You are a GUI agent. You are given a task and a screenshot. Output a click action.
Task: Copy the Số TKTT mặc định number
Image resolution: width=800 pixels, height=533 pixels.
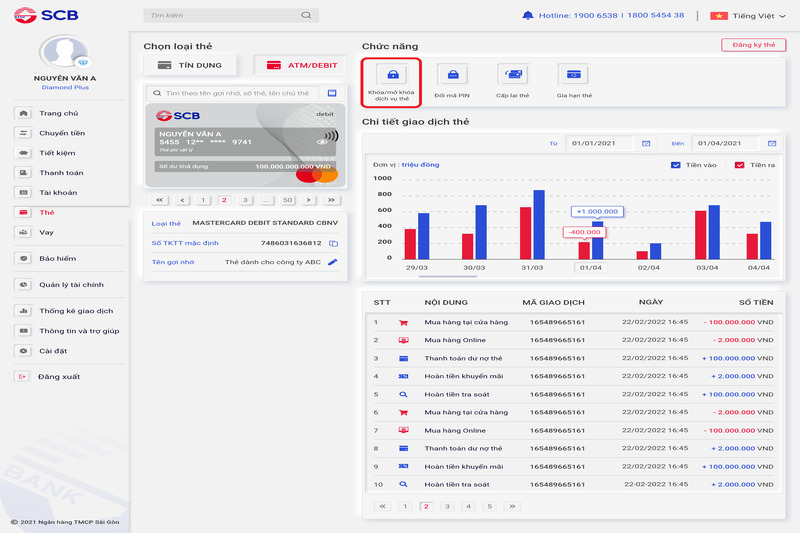tap(333, 243)
